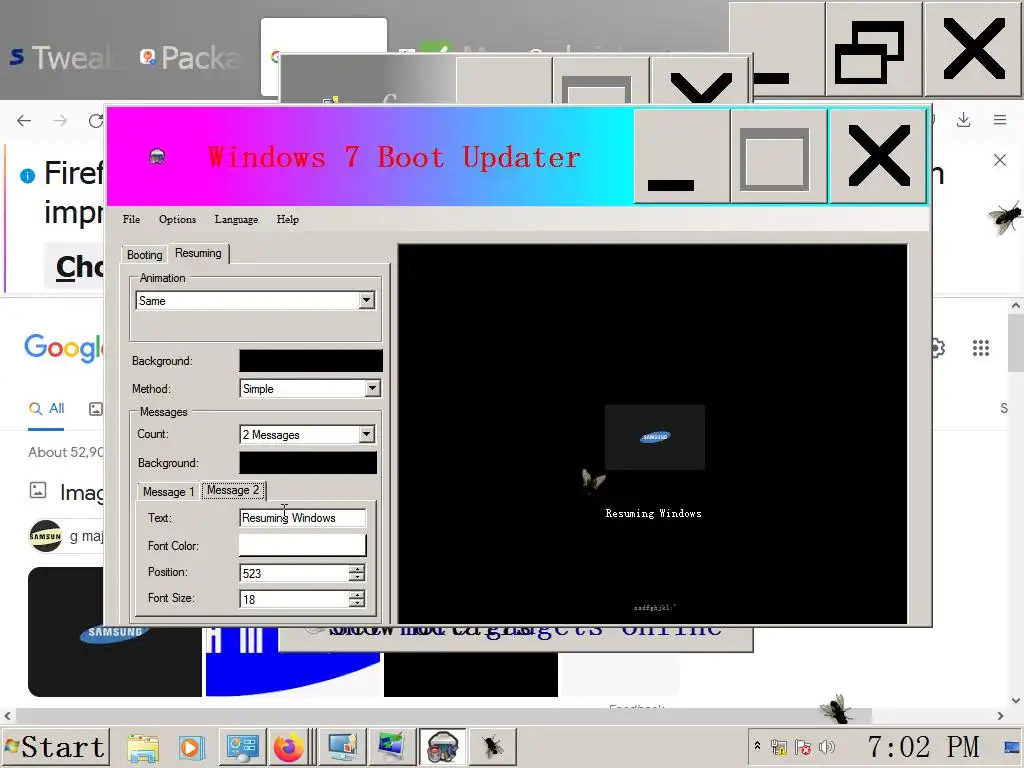Image resolution: width=1024 pixels, height=768 pixels.
Task: Open Google search settings gear
Action: [x=938, y=348]
